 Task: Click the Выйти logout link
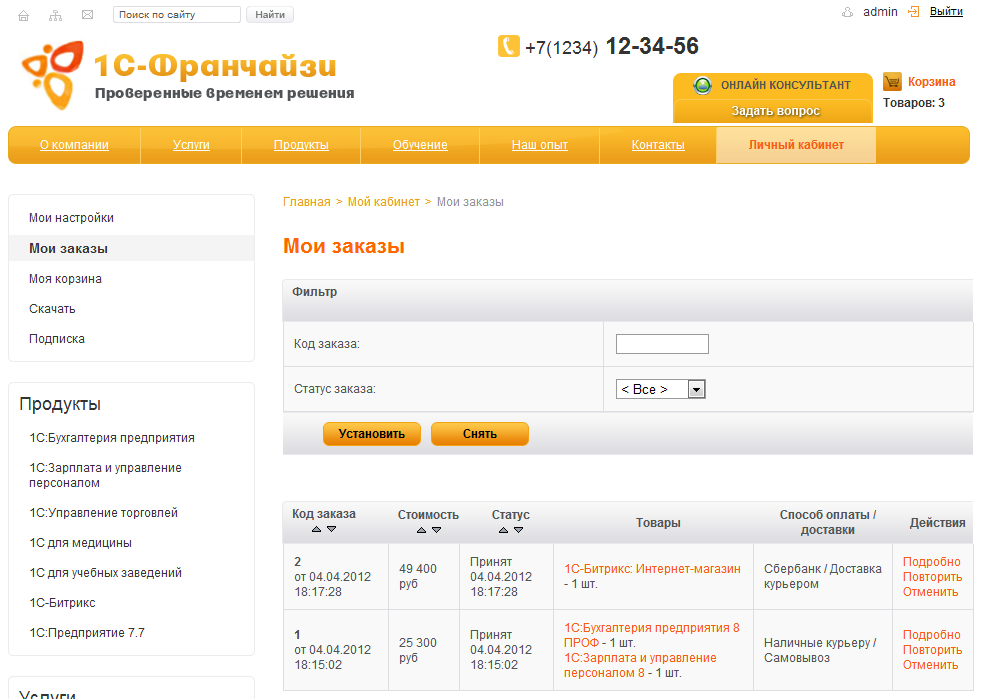(x=946, y=12)
